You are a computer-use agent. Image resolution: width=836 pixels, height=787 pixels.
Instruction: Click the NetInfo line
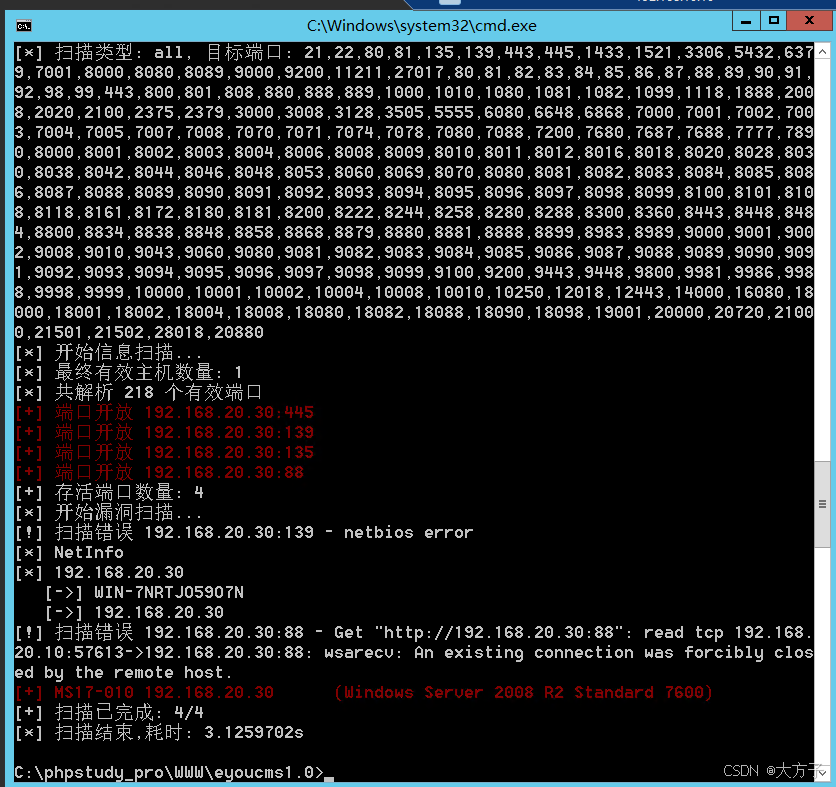69,552
